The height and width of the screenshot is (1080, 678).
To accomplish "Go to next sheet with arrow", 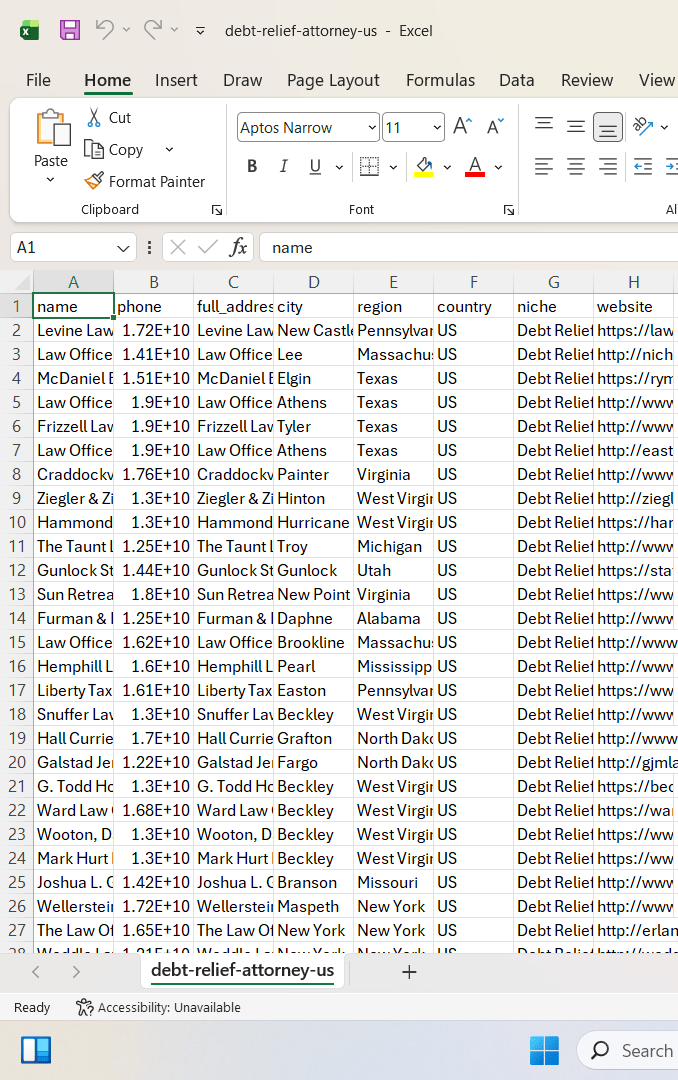I will (x=76, y=972).
